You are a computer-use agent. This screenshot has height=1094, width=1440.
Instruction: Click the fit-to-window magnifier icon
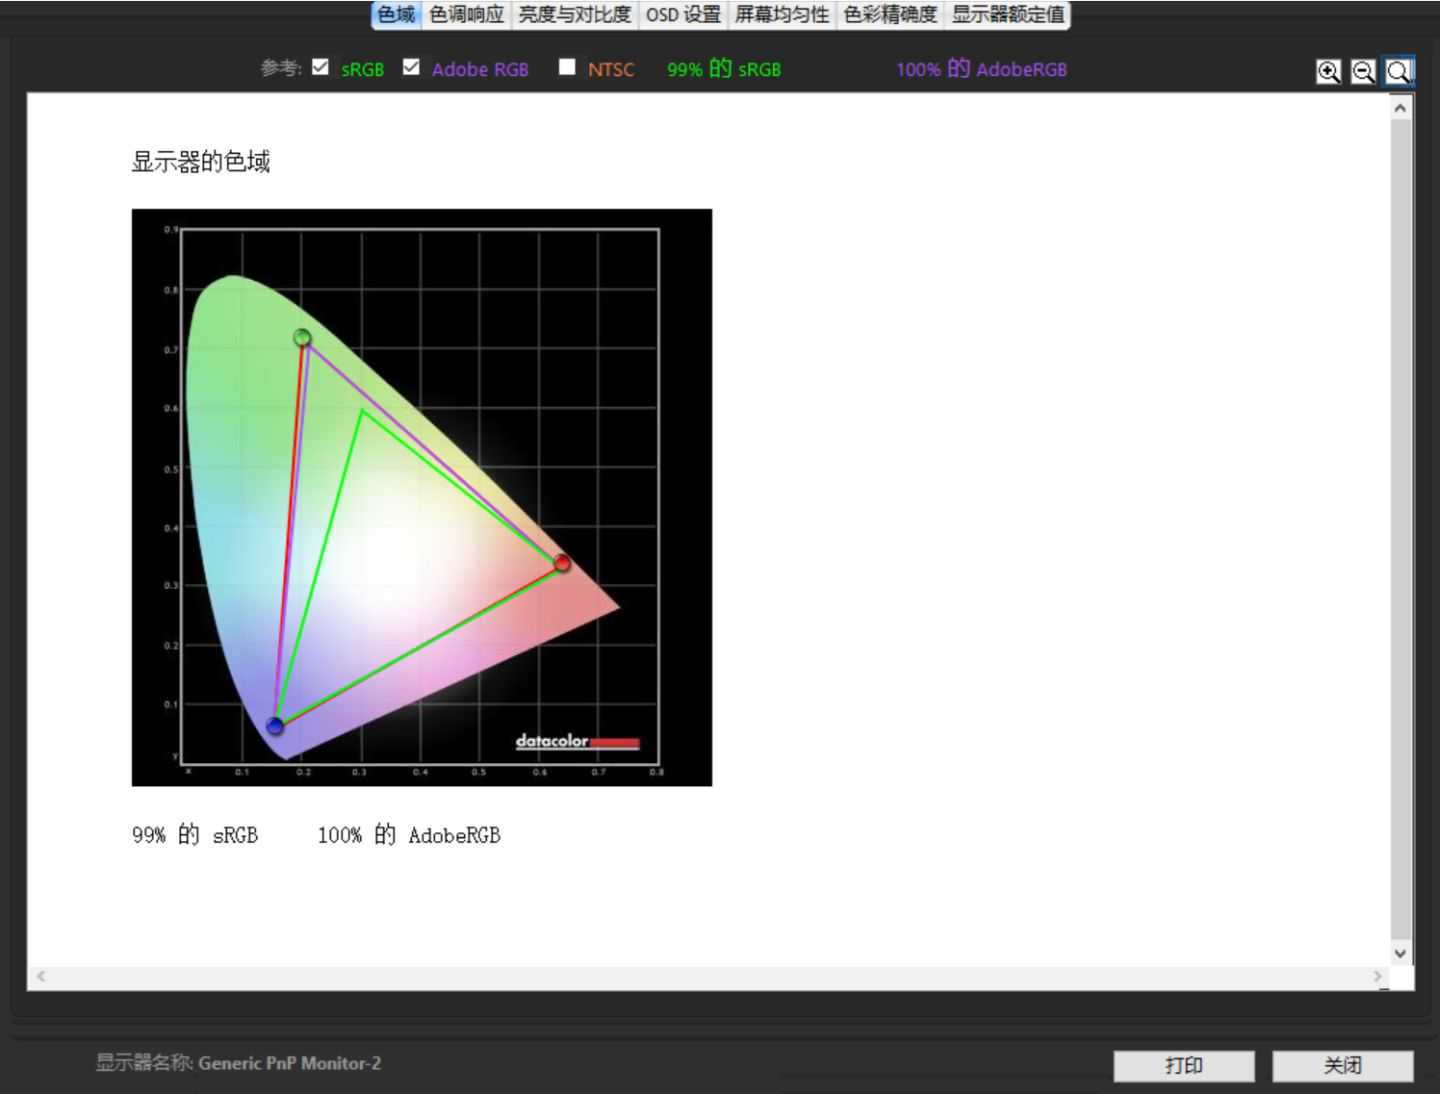click(x=1398, y=72)
